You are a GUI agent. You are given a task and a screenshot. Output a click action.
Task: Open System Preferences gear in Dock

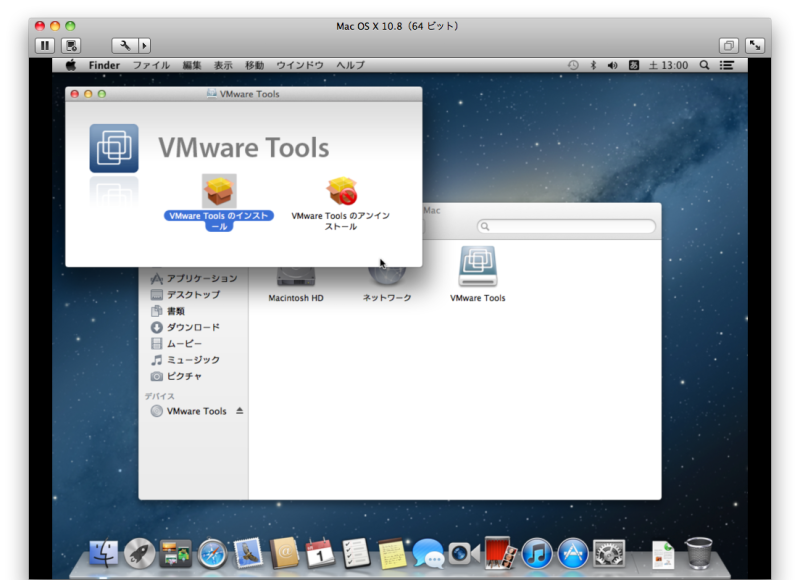coord(609,553)
